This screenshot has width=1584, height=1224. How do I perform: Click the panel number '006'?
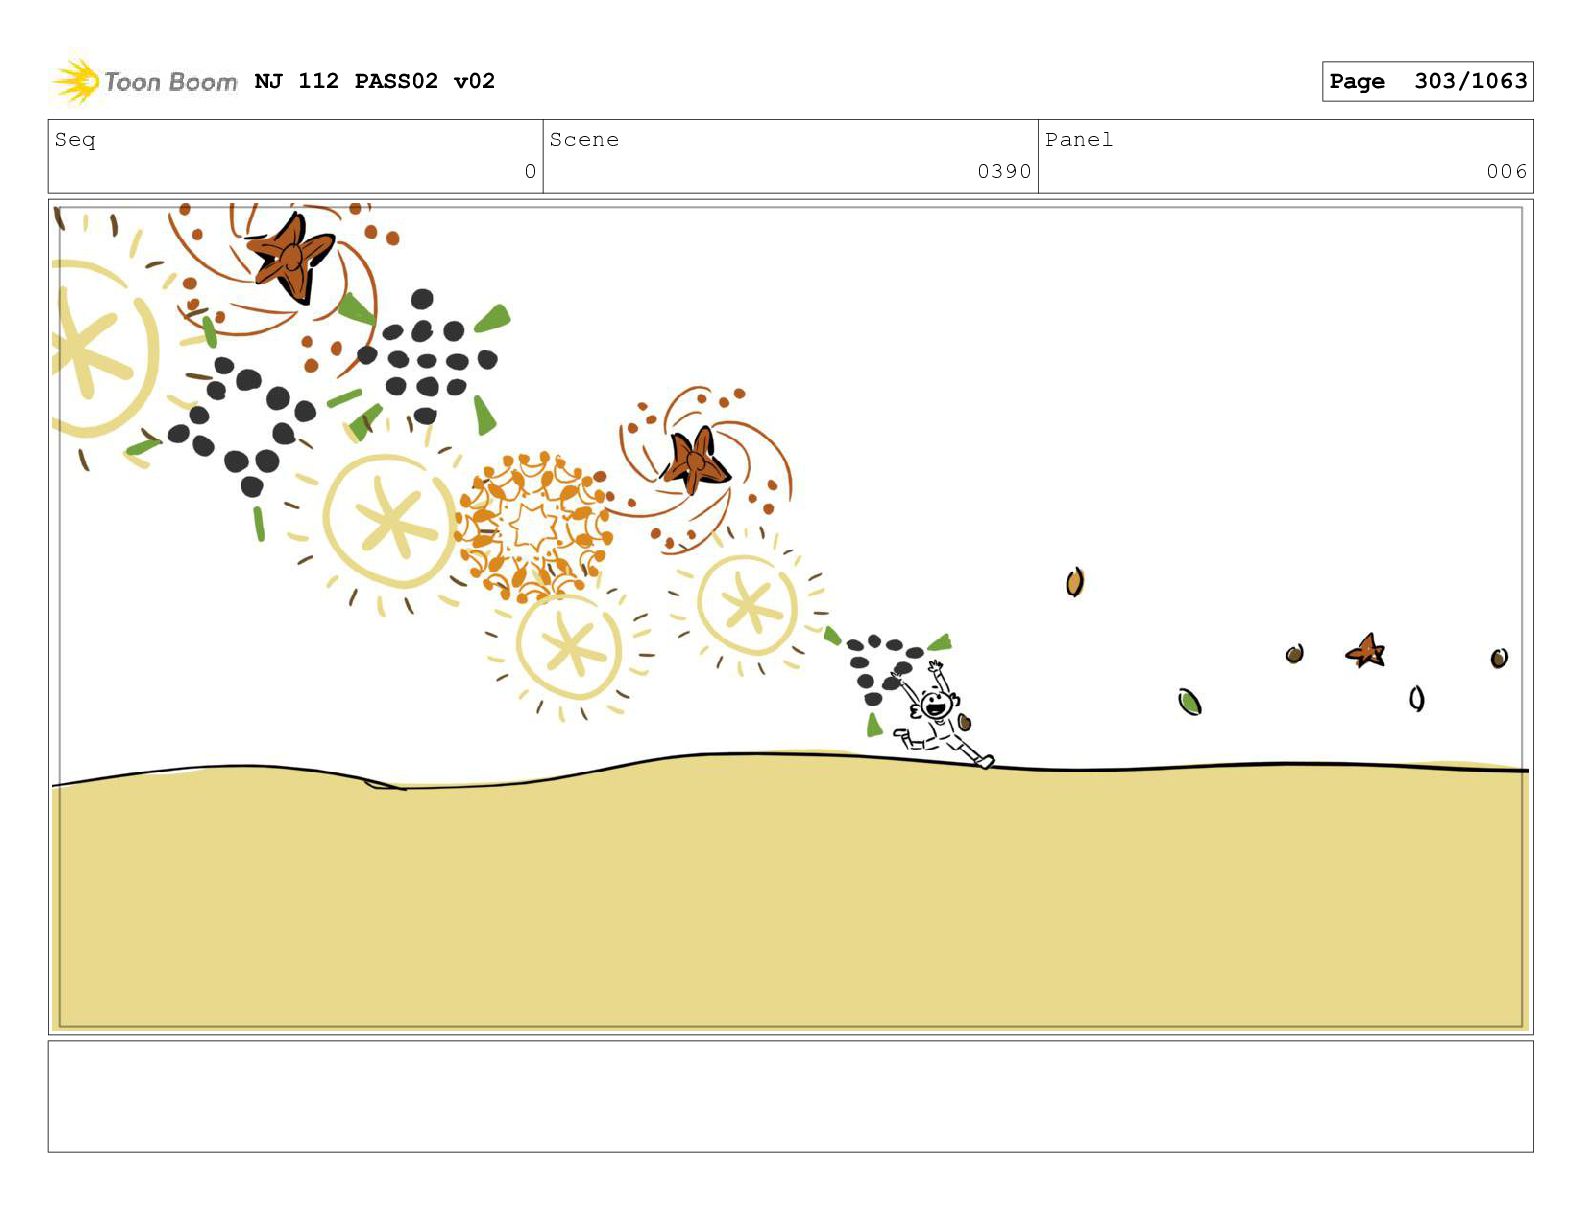[x=1507, y=172]
